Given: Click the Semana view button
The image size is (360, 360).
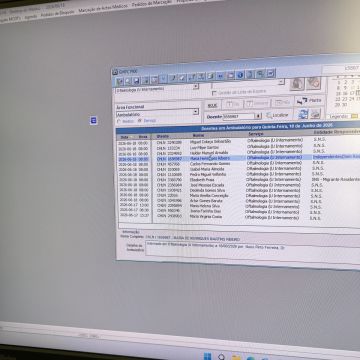Looking at the screenshot, I should point(257,103).
